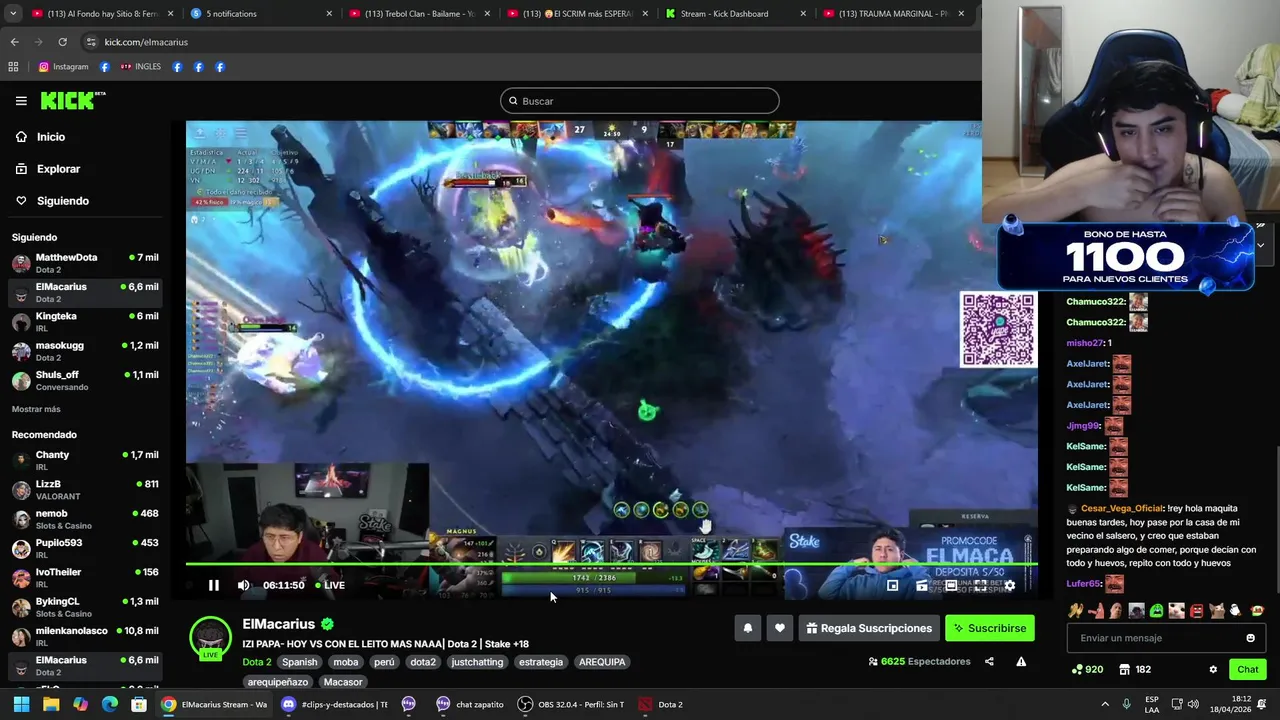Select the AREQUIPA tag

pos(602,662)
